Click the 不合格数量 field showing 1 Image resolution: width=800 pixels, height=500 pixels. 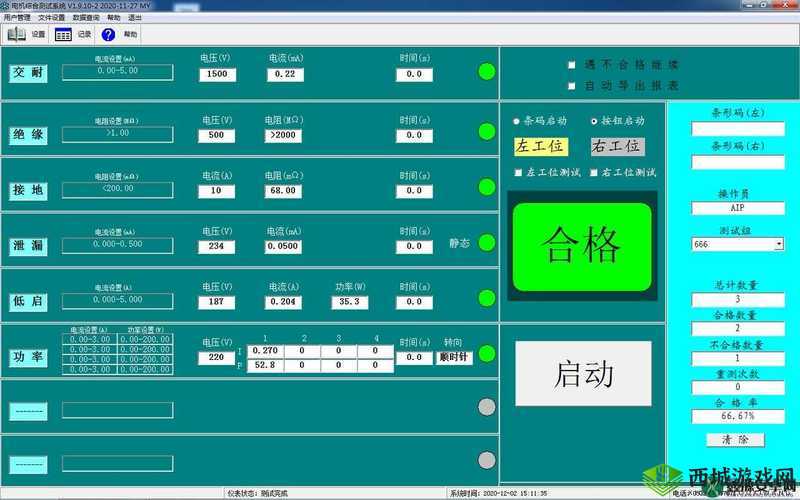738,358
